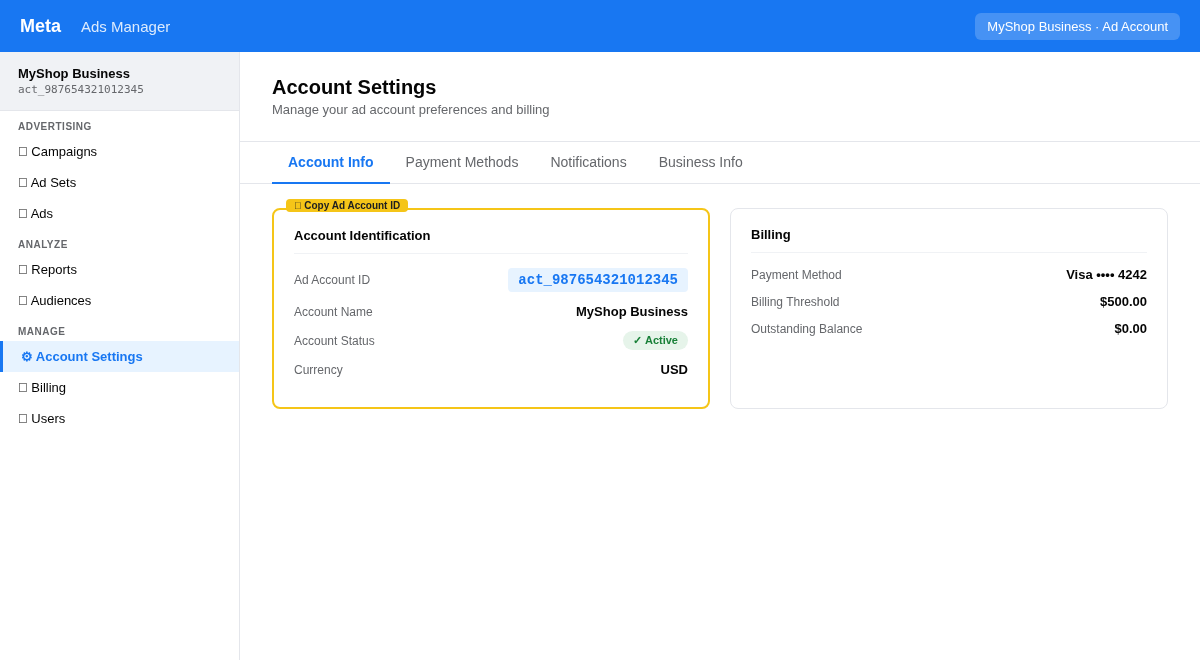Click the Payment Method label

(796, 275)
